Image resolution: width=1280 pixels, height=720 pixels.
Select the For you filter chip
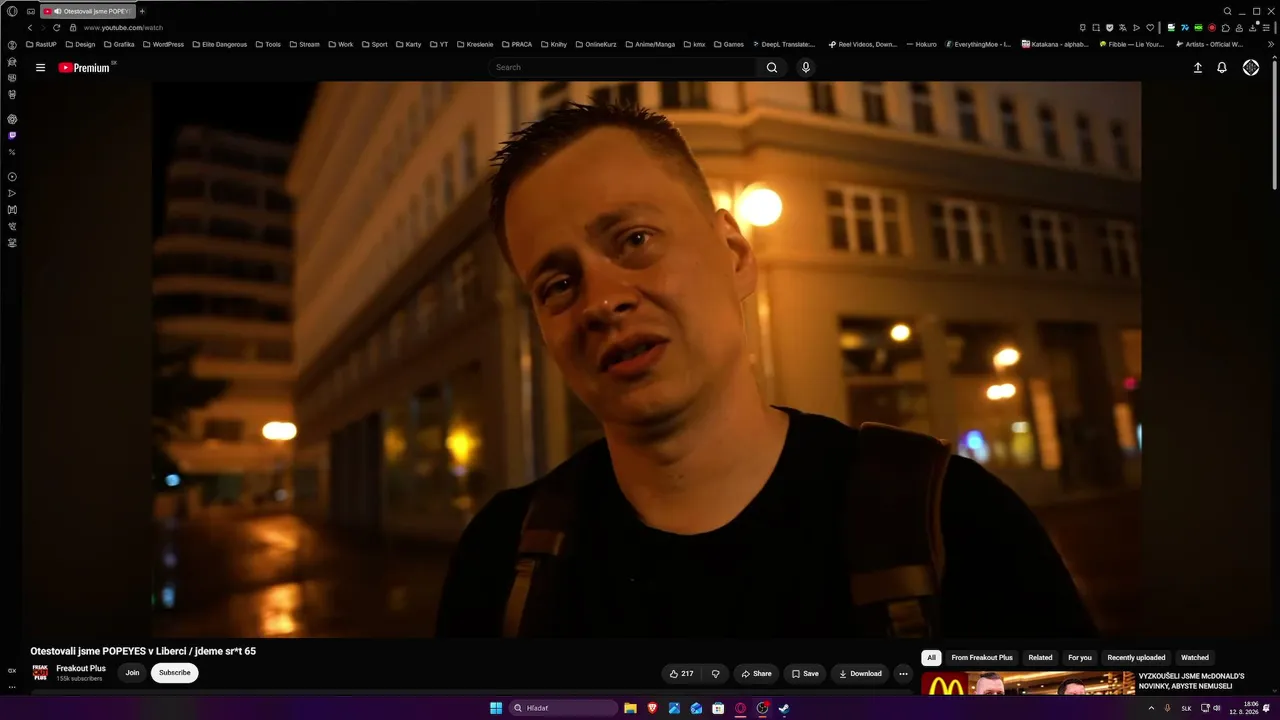point(1080,658)
